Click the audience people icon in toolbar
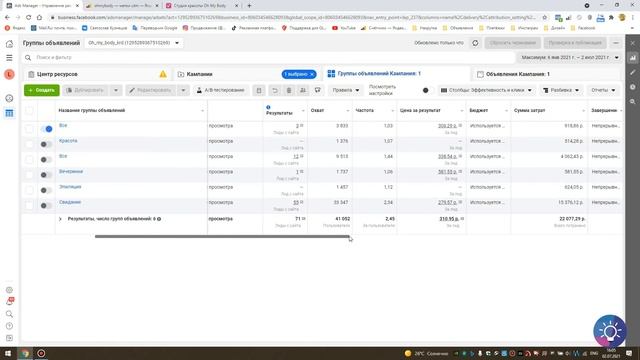 (x=303, y=90)
